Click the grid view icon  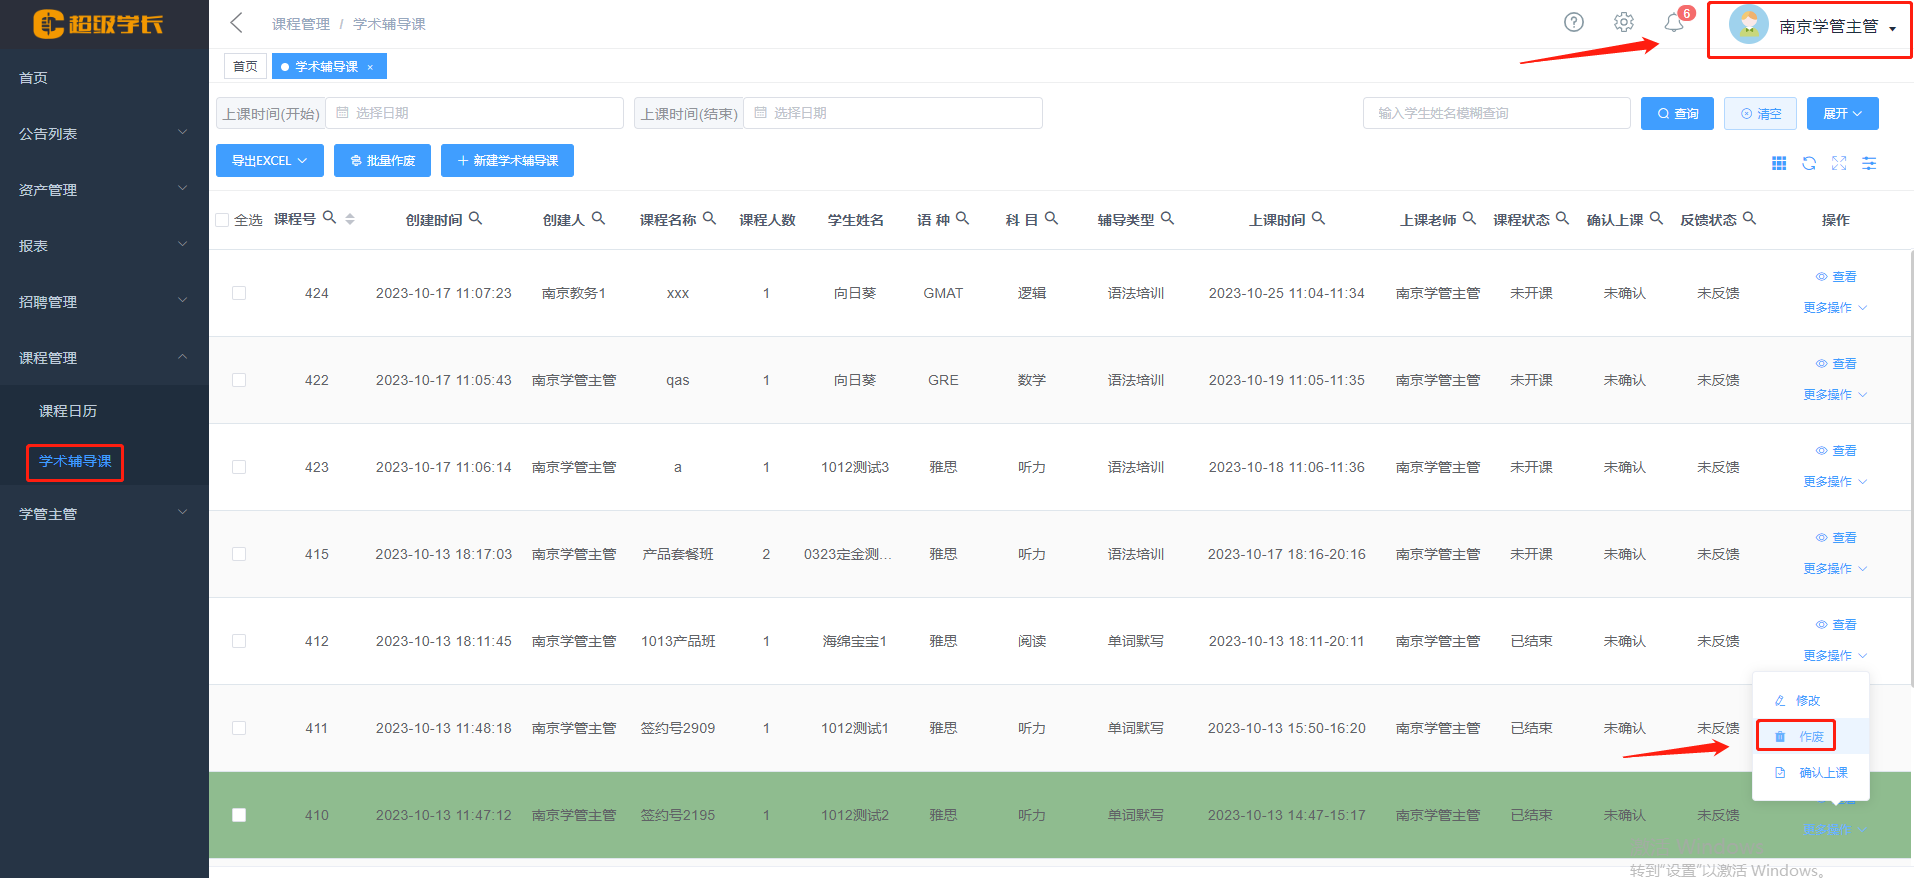coord(1778,163)
